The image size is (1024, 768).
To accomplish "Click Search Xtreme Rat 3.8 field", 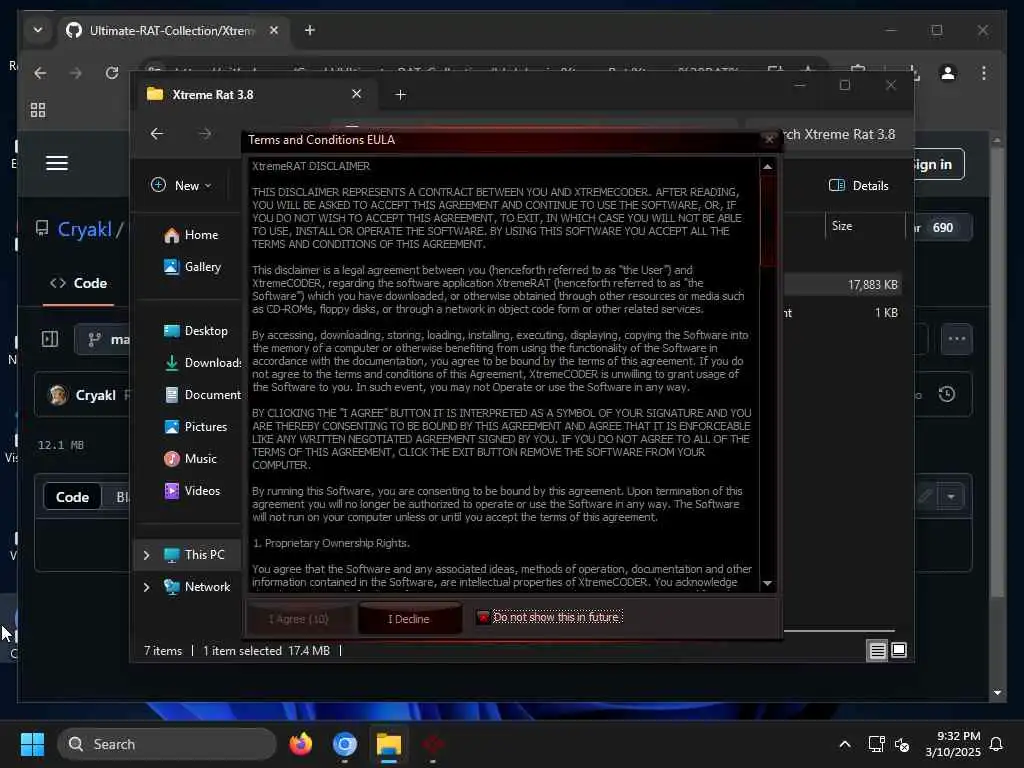I will point(841,135).
